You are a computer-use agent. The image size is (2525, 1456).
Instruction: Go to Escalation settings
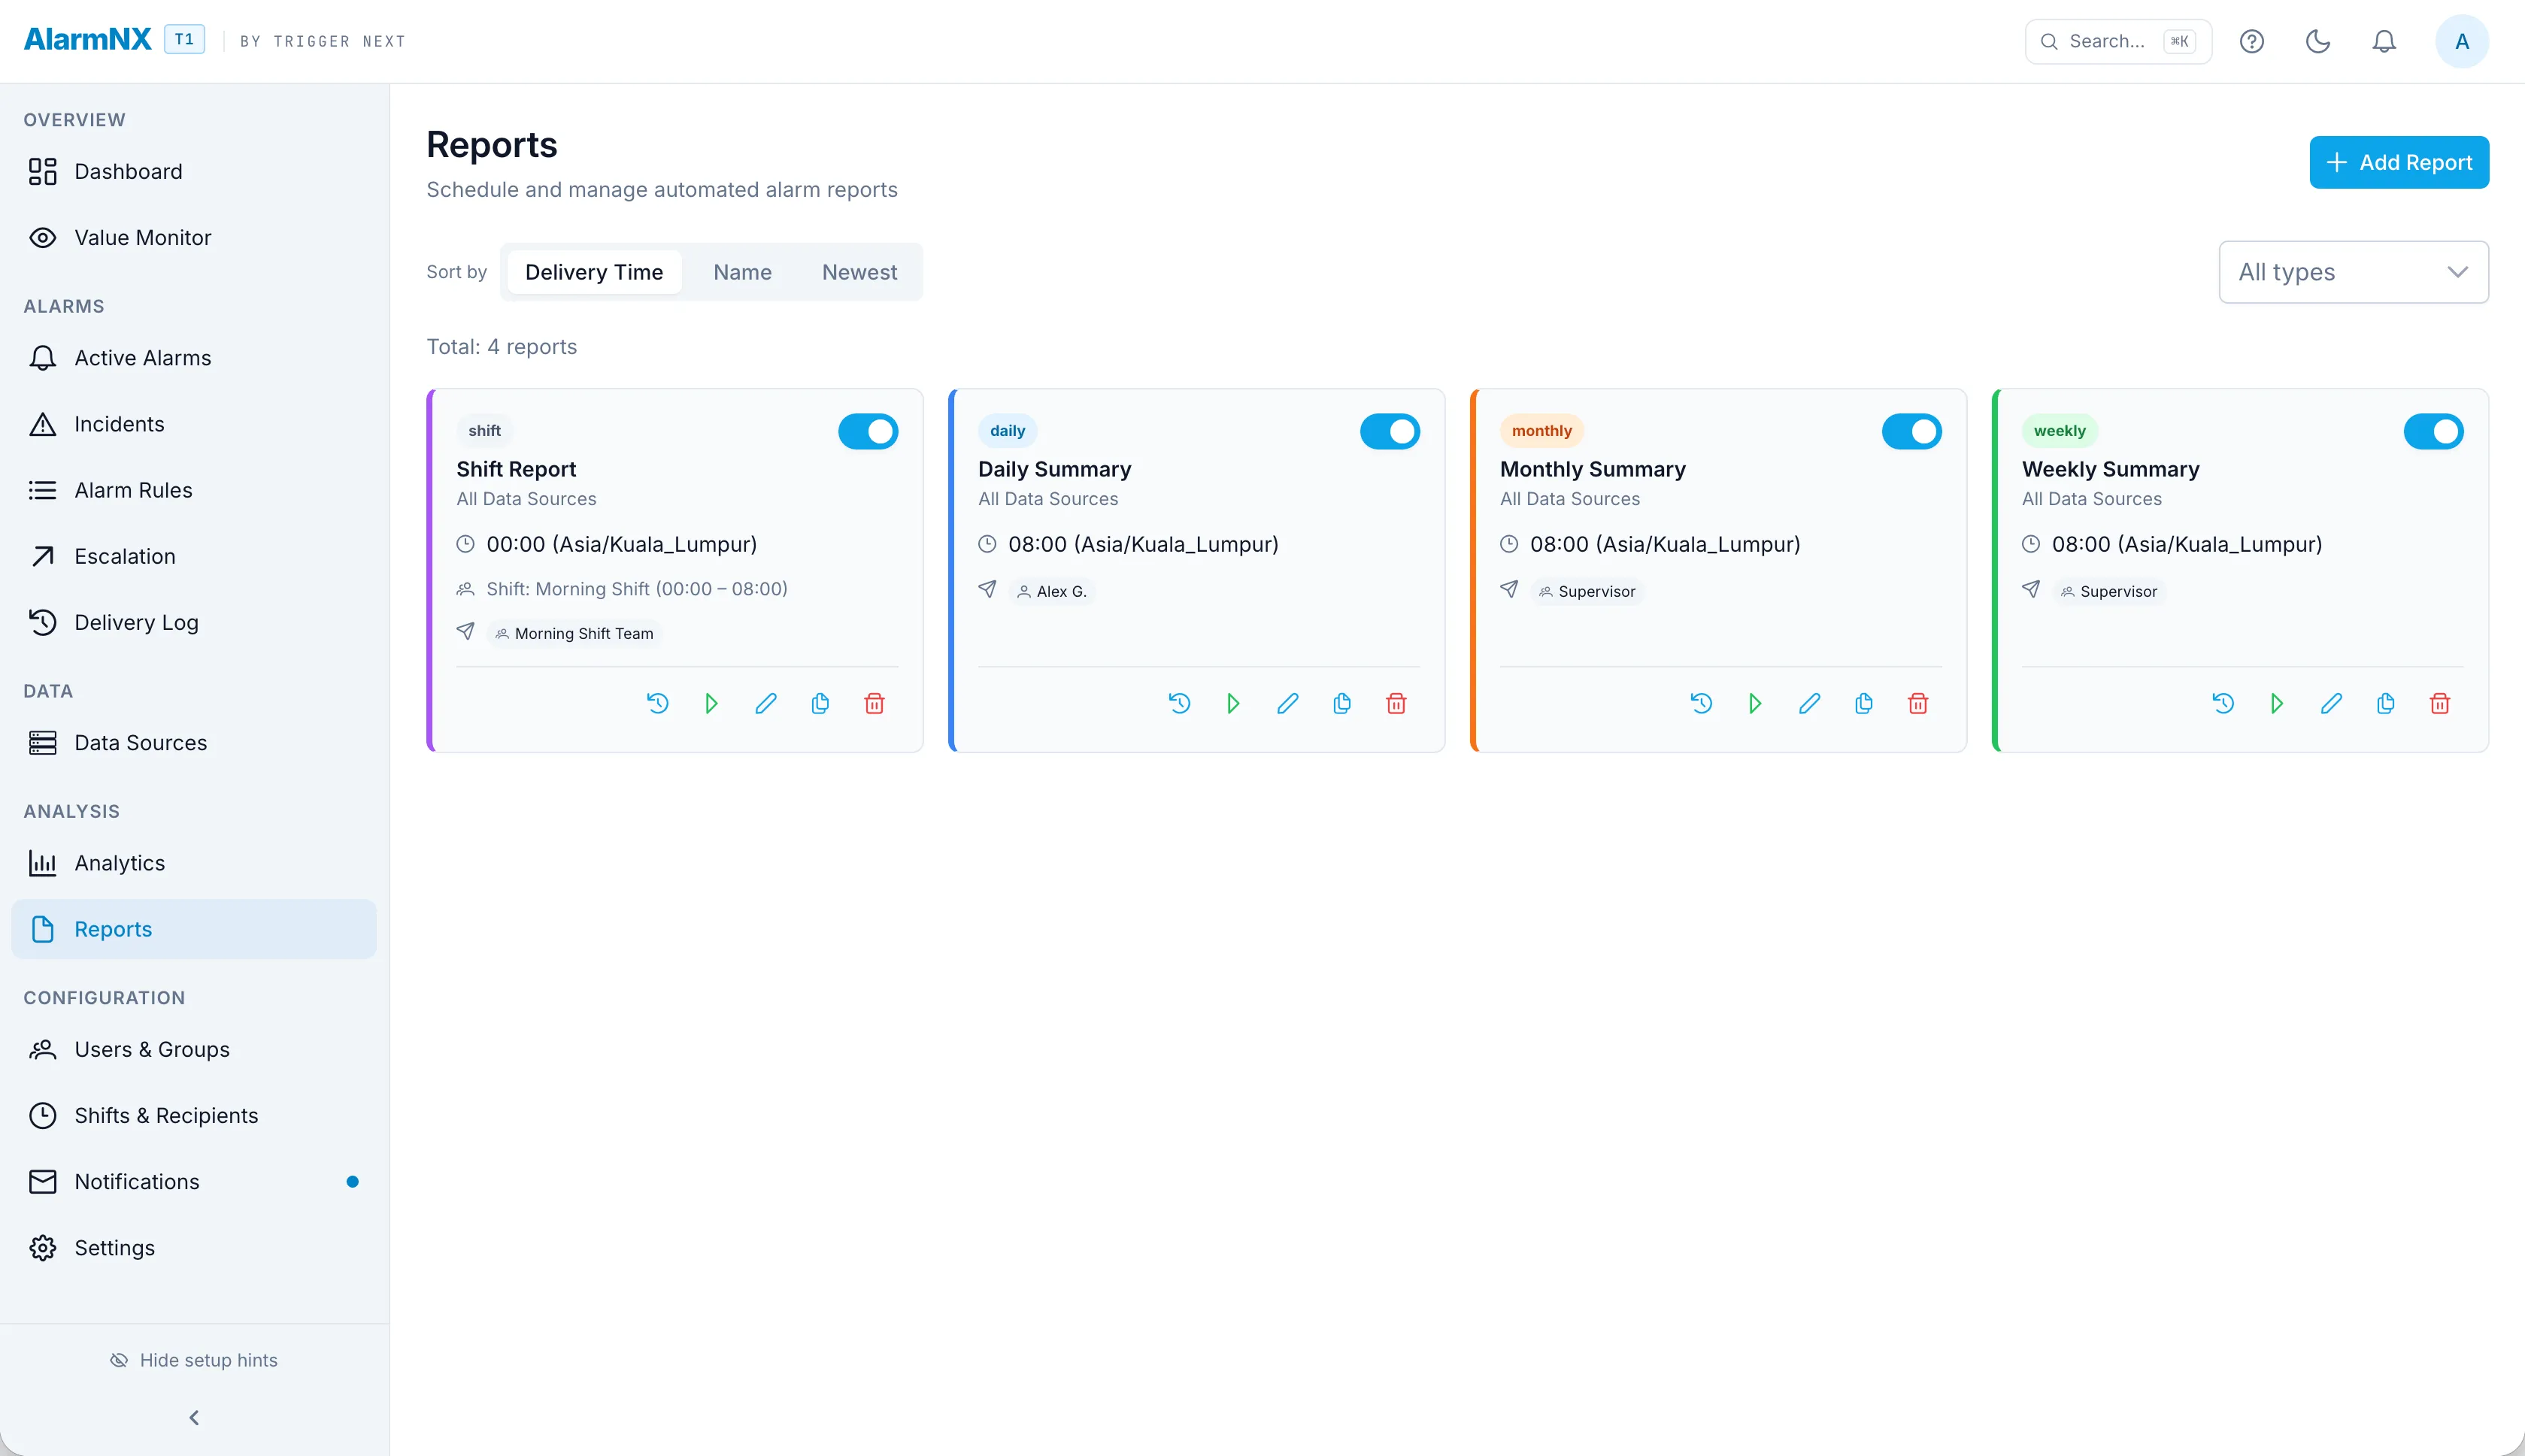(x=194, y=556)
